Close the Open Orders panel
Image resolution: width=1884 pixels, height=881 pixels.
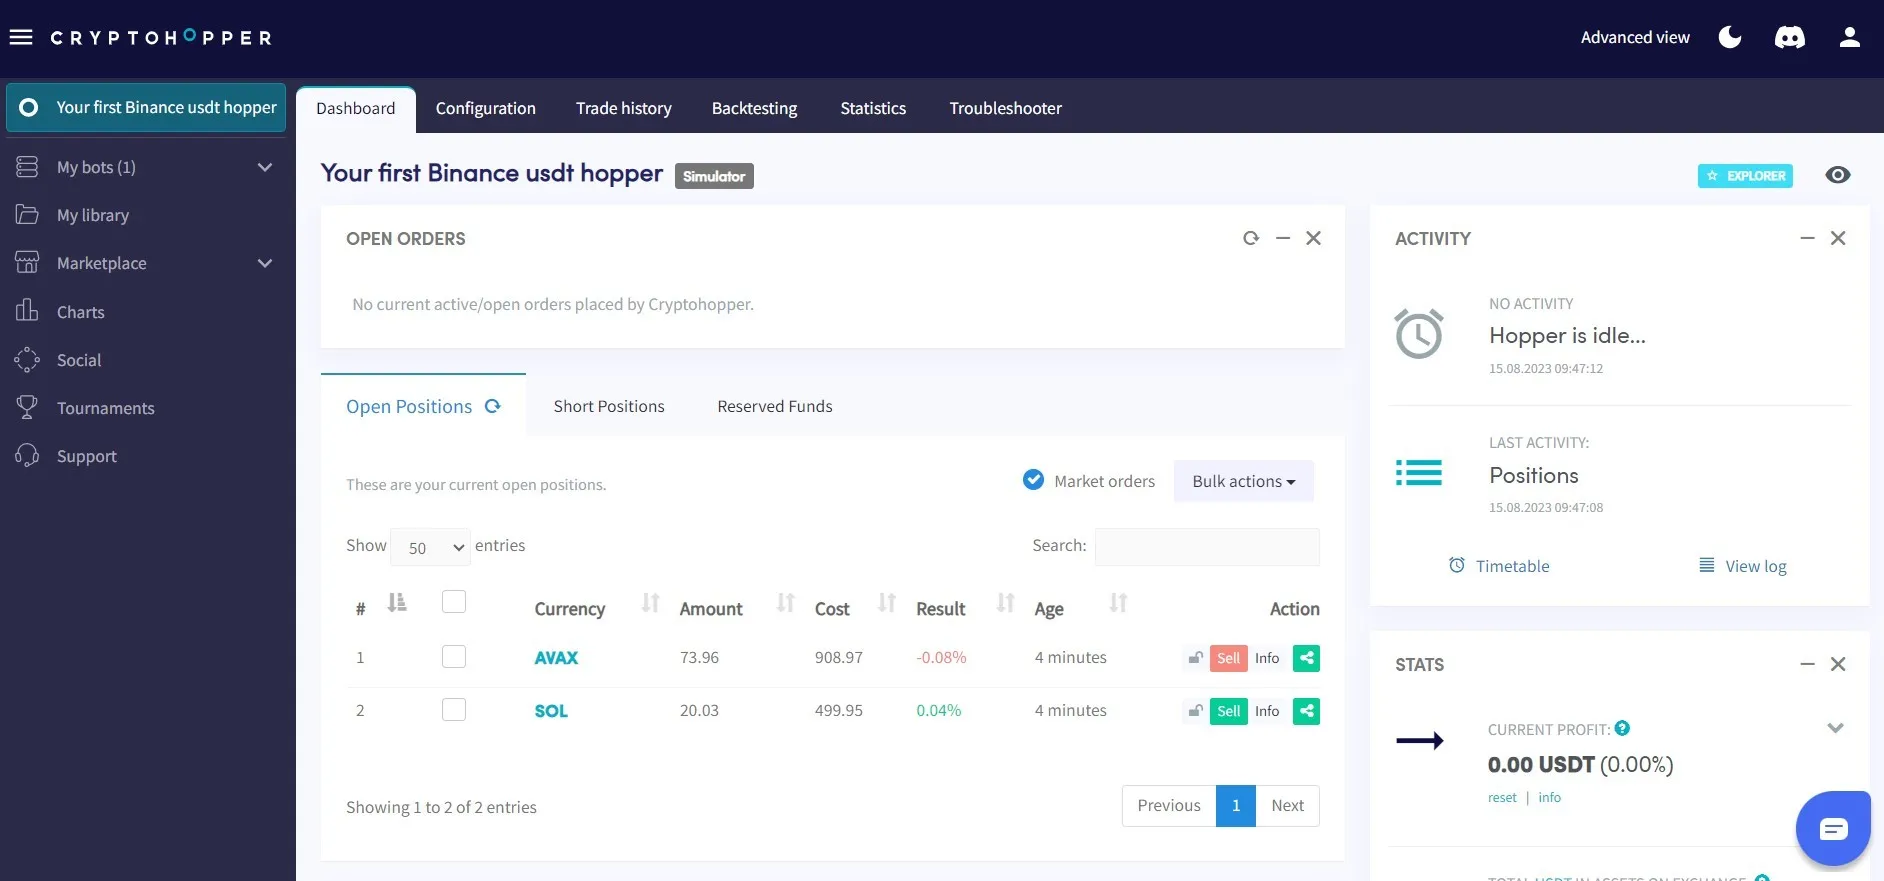coord(1314,238)
